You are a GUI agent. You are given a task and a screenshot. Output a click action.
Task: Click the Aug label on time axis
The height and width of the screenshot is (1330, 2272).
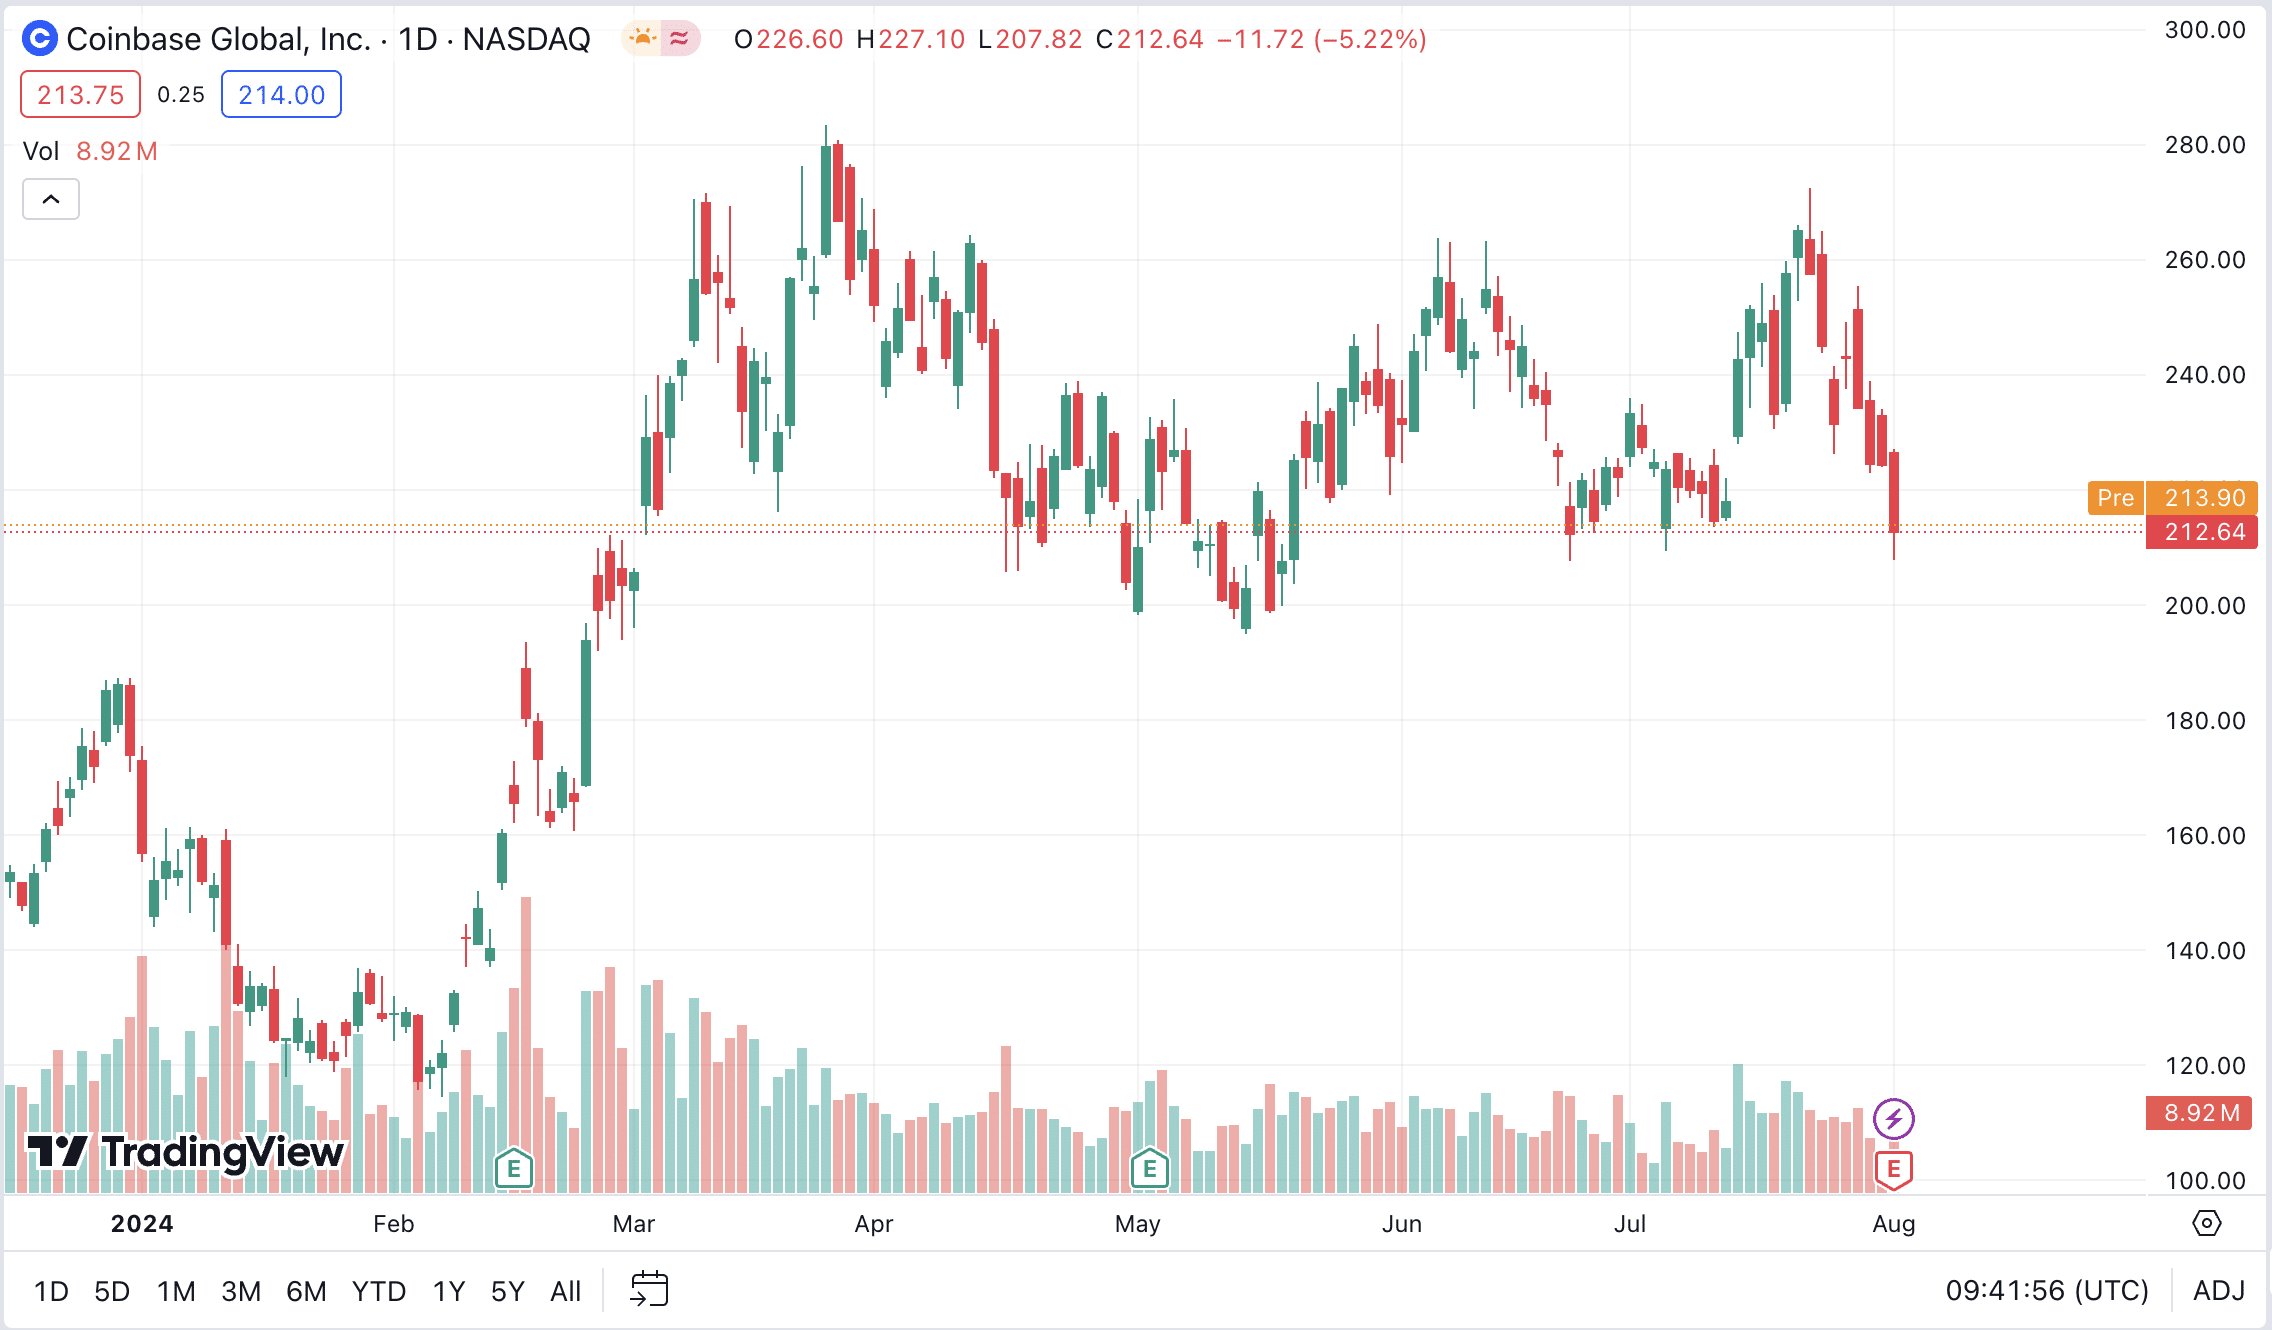click(1894, 1224)
